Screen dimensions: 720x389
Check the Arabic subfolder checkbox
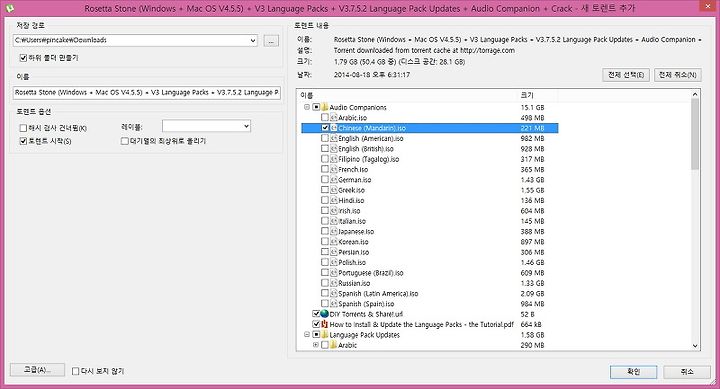tap(325, 345)
